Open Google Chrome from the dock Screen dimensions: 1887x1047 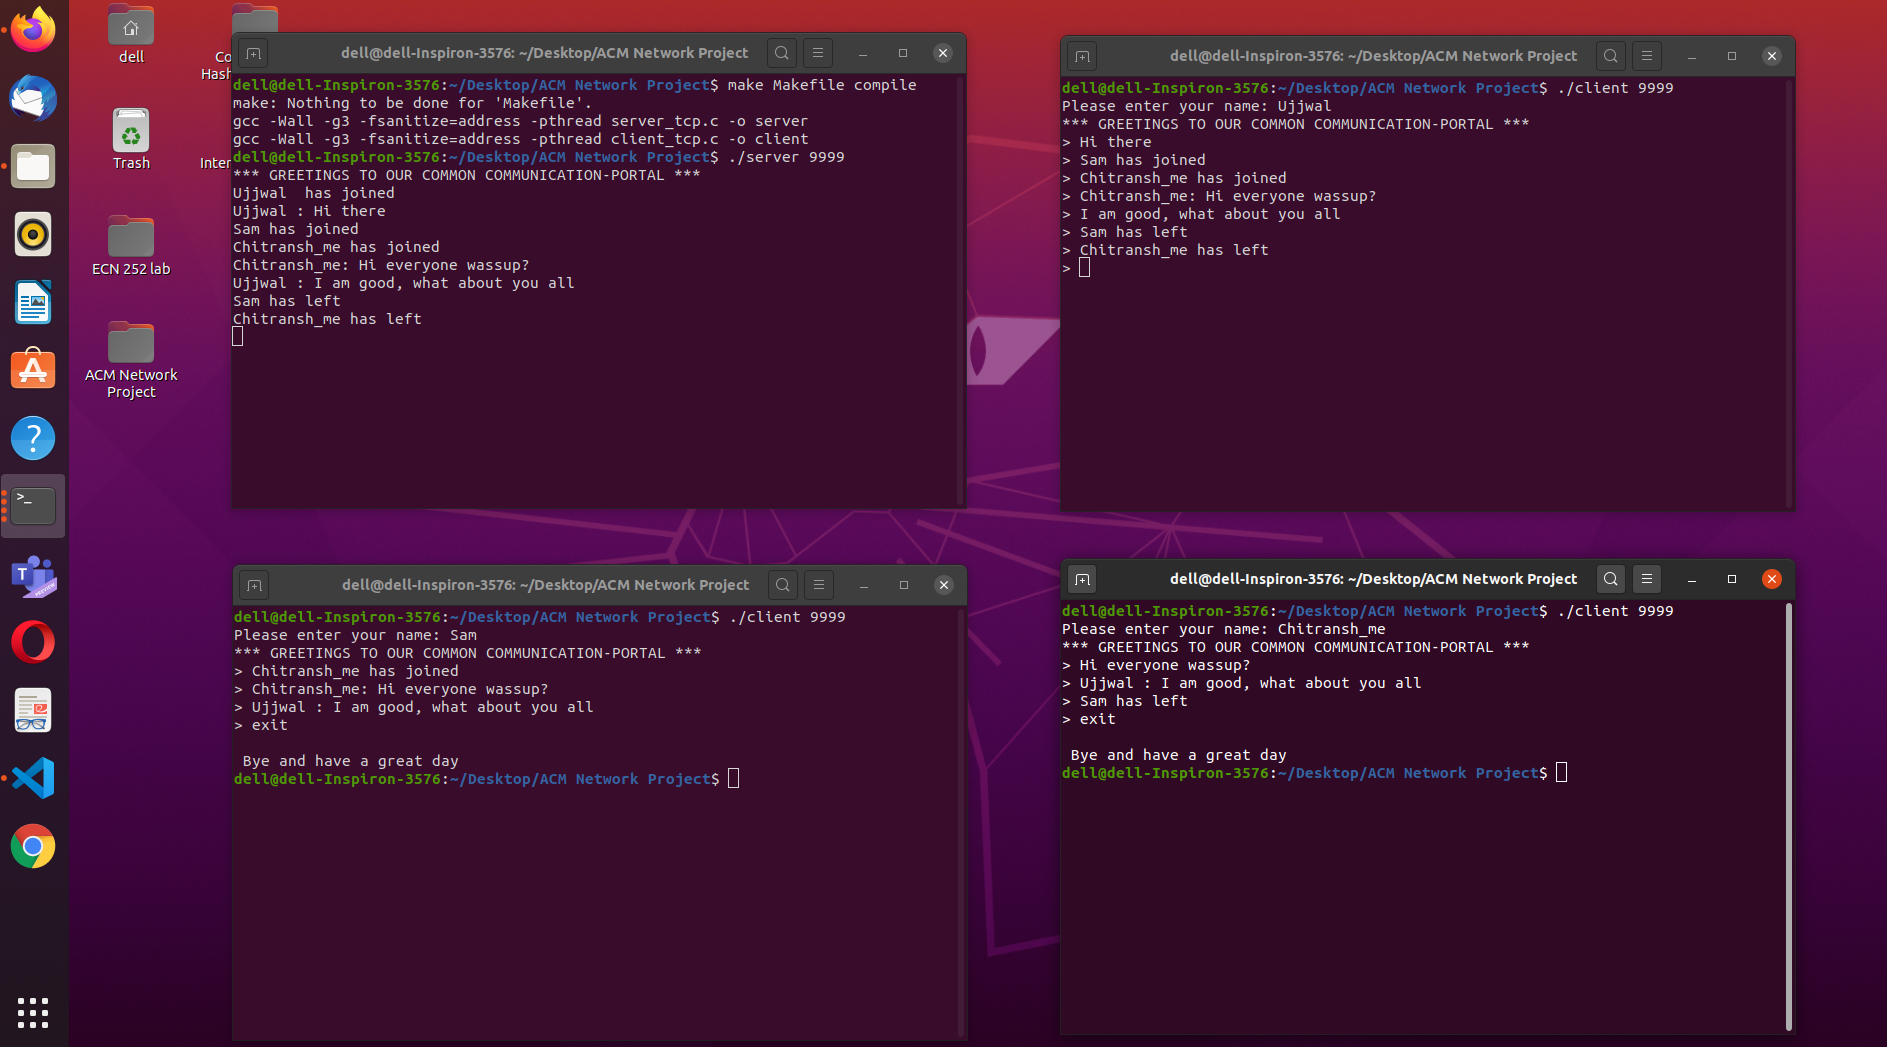pyautogui.click(x=33, y=846)
